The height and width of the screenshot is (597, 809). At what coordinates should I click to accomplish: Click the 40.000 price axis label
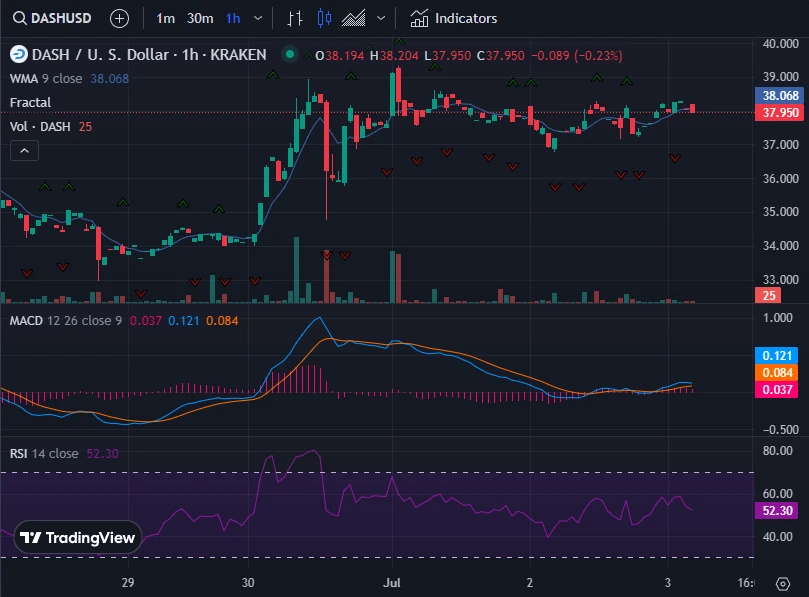[x=781, y=44]
